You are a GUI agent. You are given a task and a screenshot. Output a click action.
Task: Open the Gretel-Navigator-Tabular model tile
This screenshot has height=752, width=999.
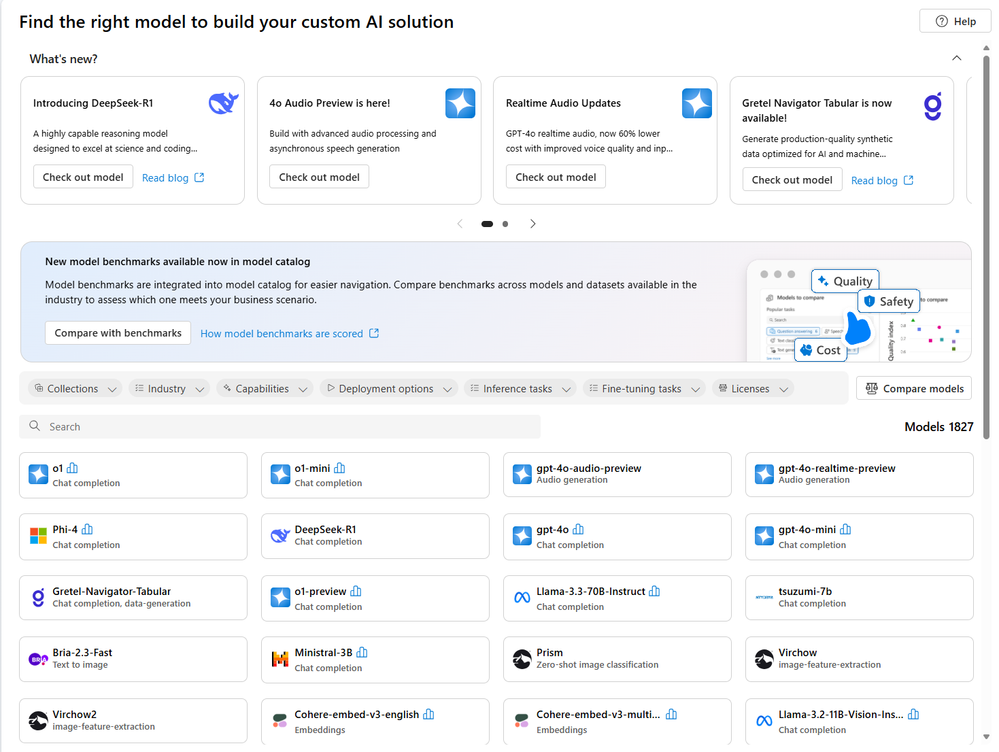click(133, 598)
